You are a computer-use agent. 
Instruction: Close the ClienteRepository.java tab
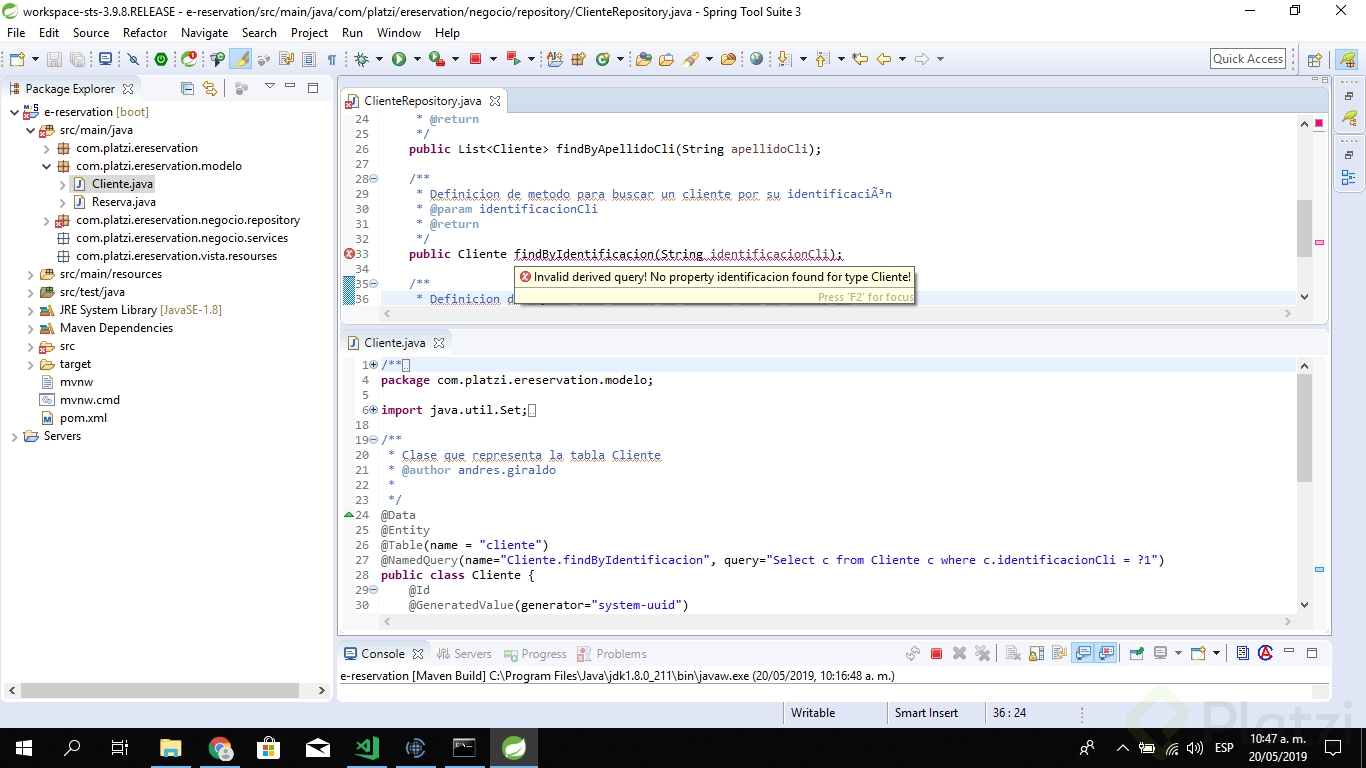(494, 101)
